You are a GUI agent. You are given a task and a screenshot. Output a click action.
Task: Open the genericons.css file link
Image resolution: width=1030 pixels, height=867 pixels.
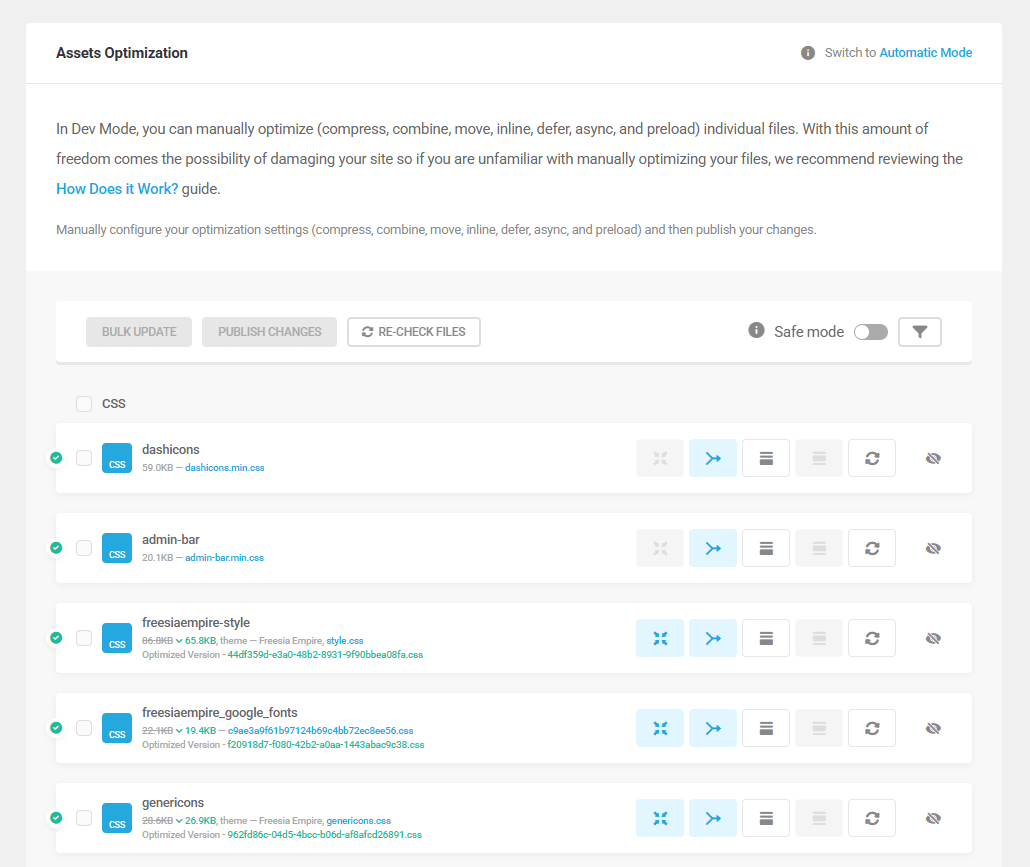click(x=358, y=821)
